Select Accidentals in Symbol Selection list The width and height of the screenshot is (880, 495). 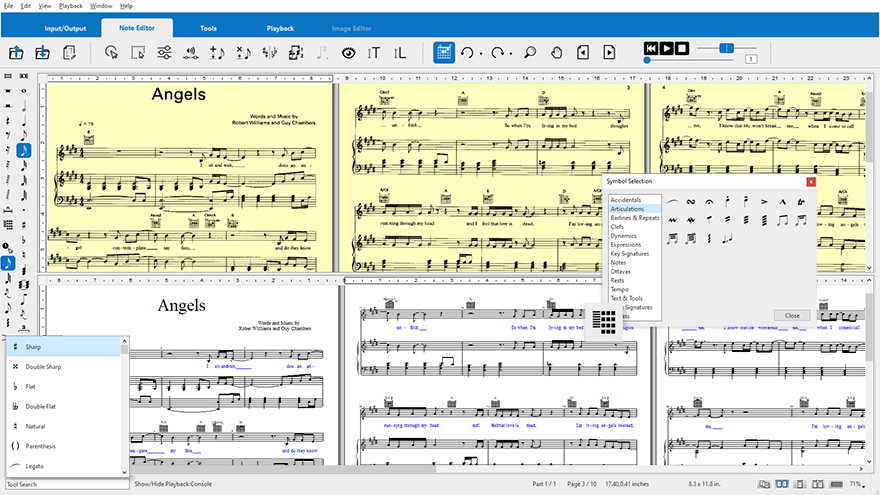pos(625,200)
